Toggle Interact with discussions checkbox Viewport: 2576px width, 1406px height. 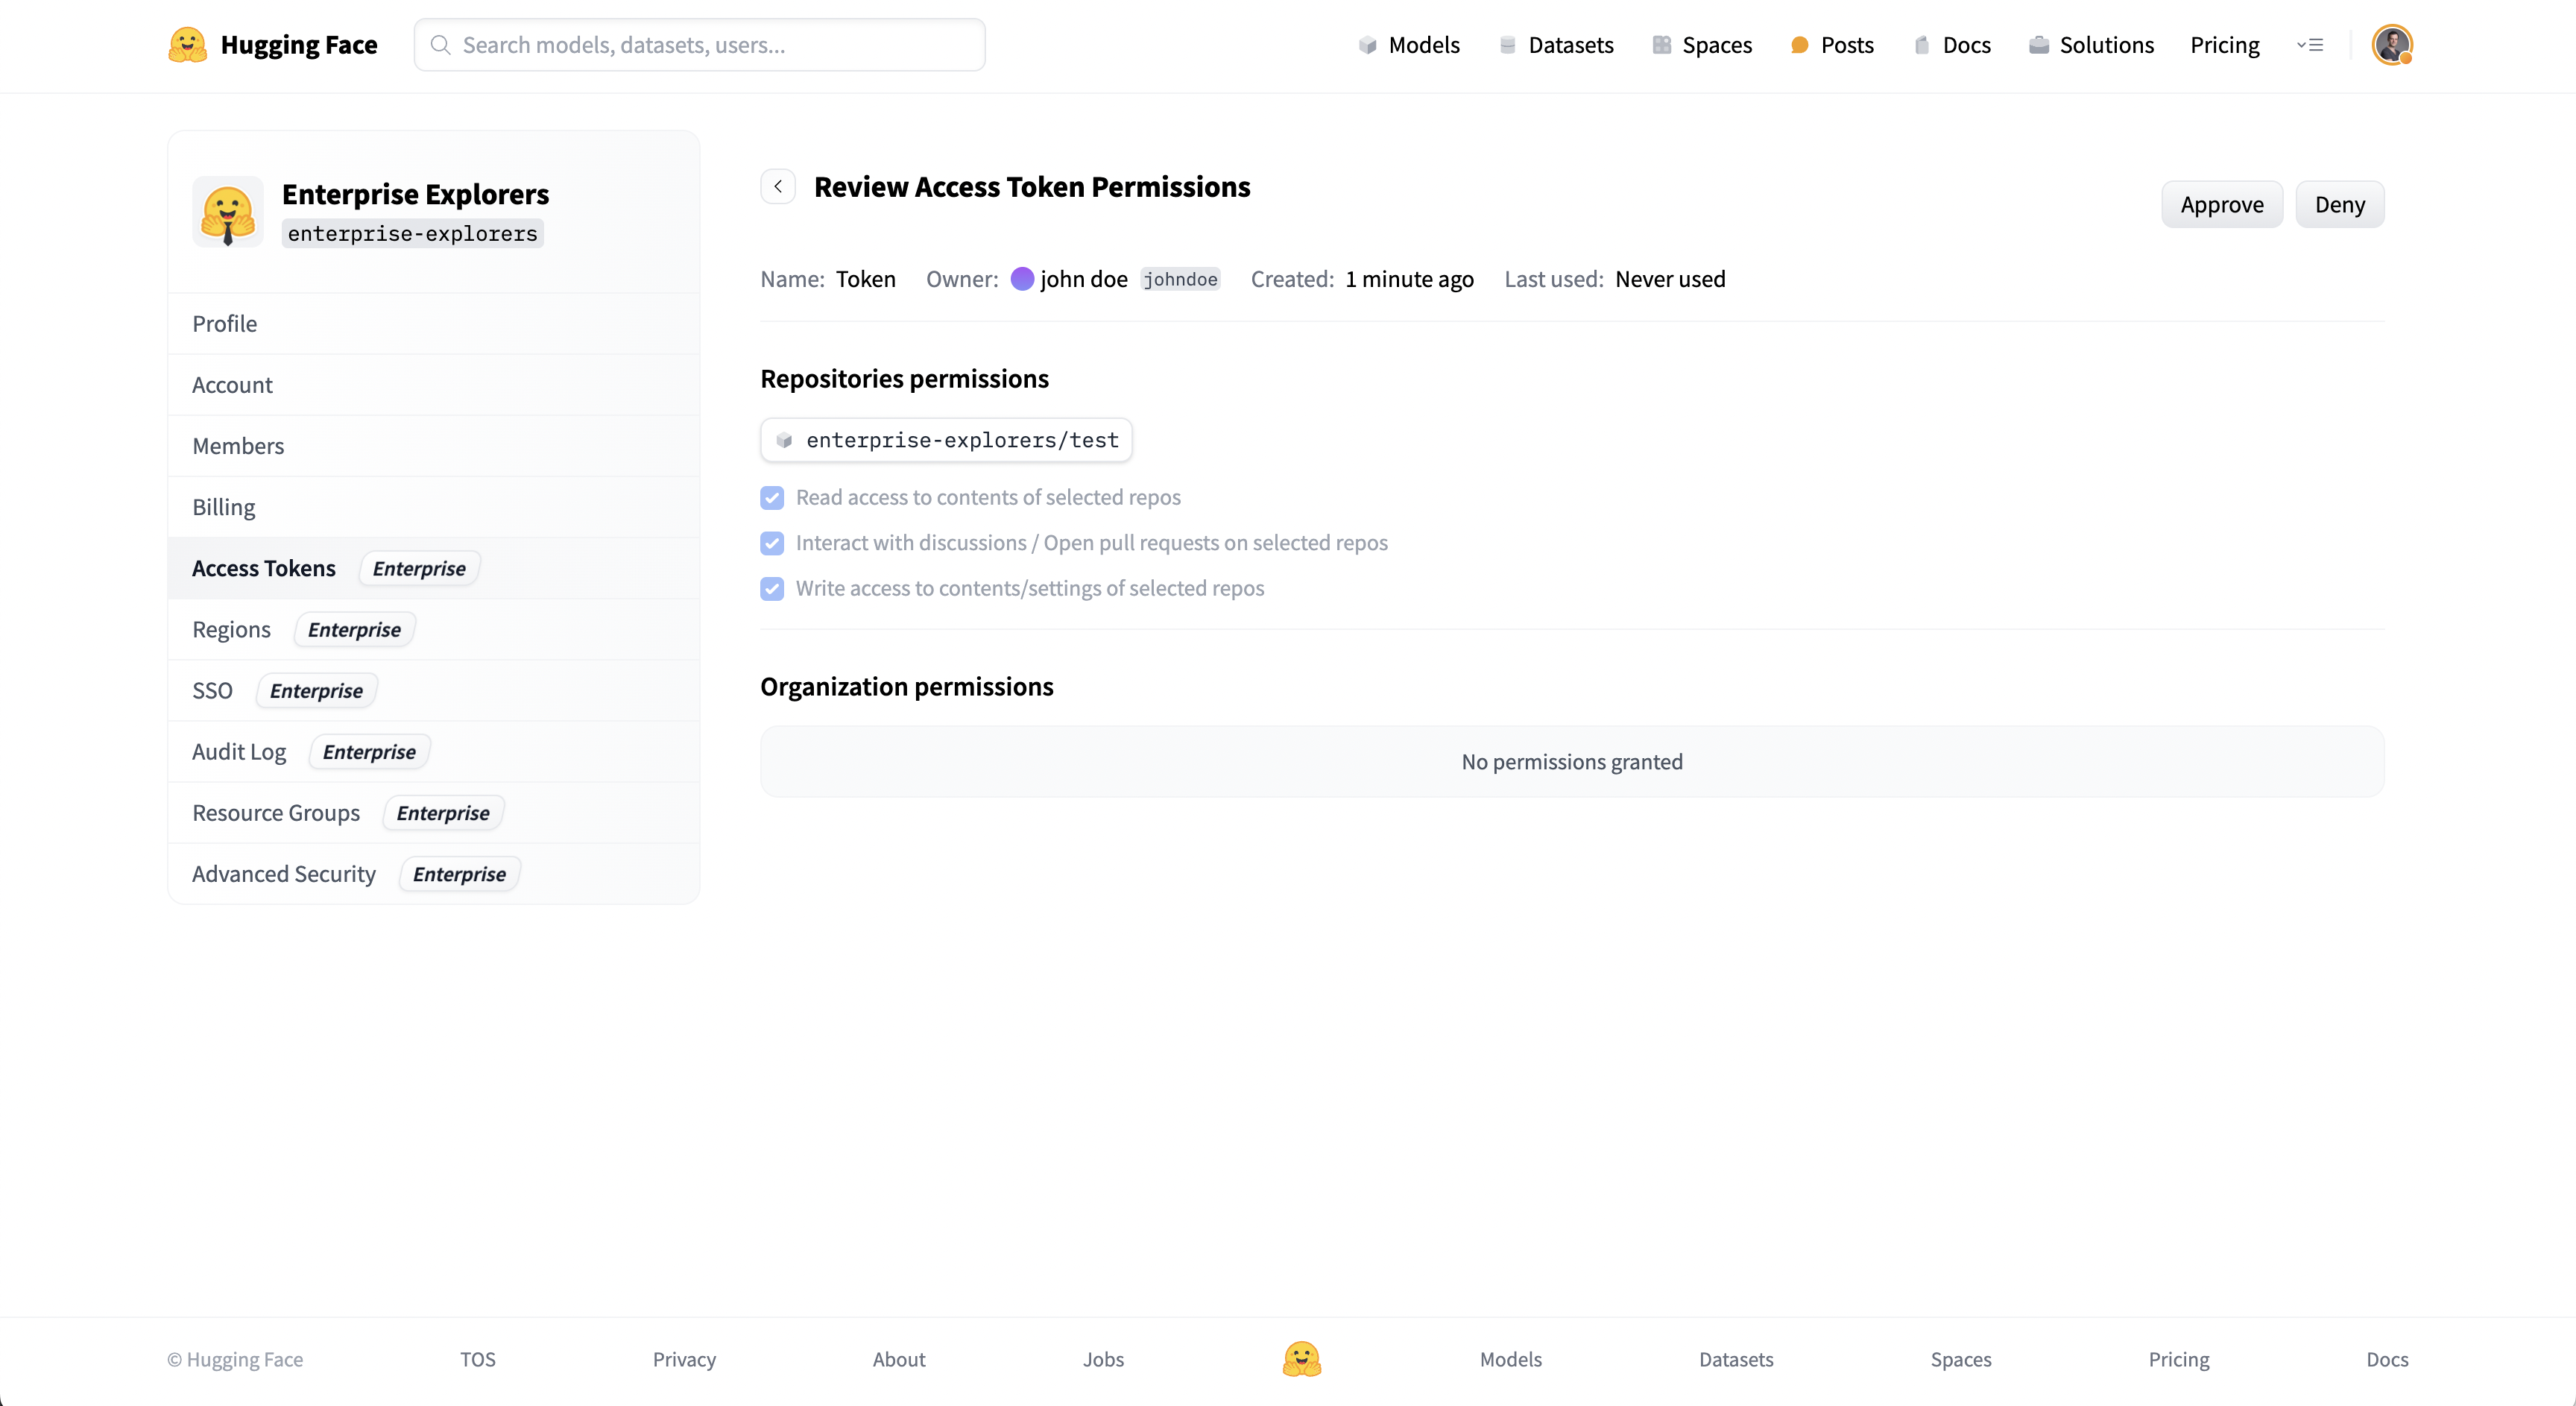[x=772, y=543]
